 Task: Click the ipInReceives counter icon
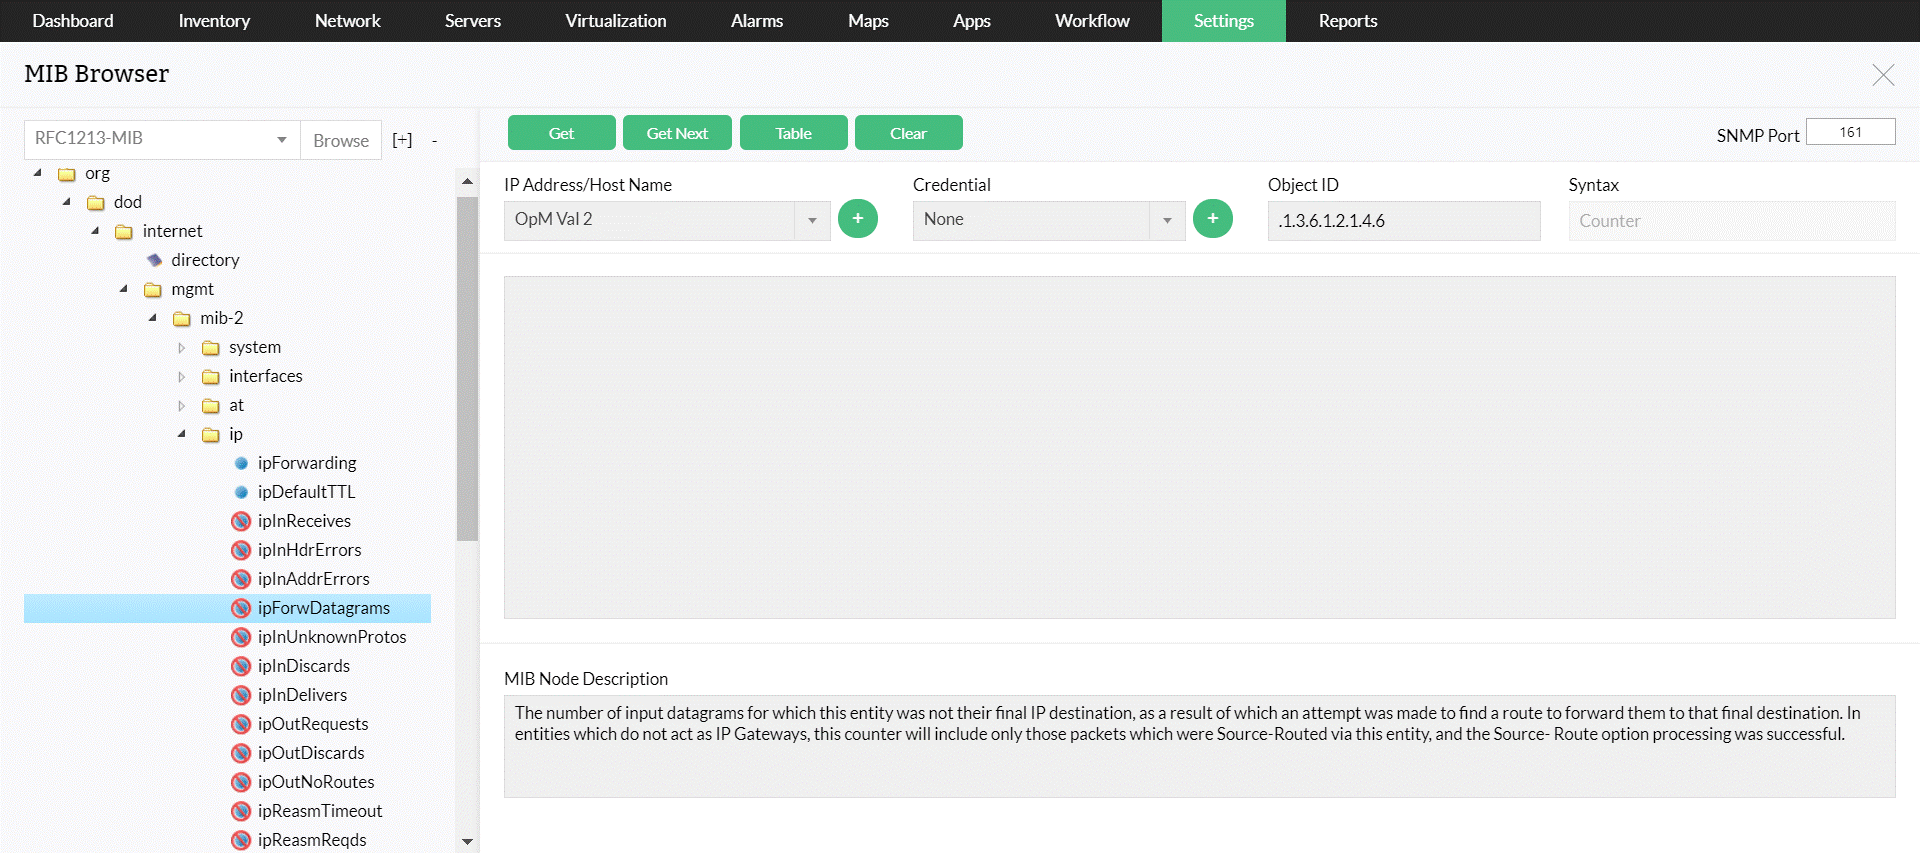241,521
